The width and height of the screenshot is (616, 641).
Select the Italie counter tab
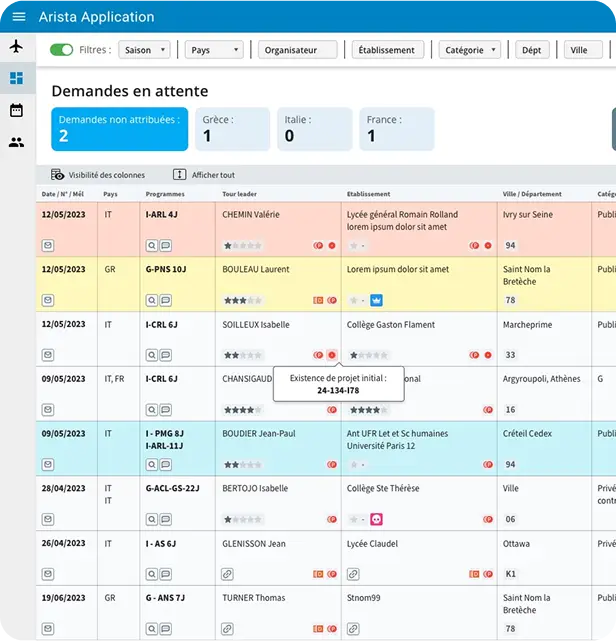(x=314, y=129)
